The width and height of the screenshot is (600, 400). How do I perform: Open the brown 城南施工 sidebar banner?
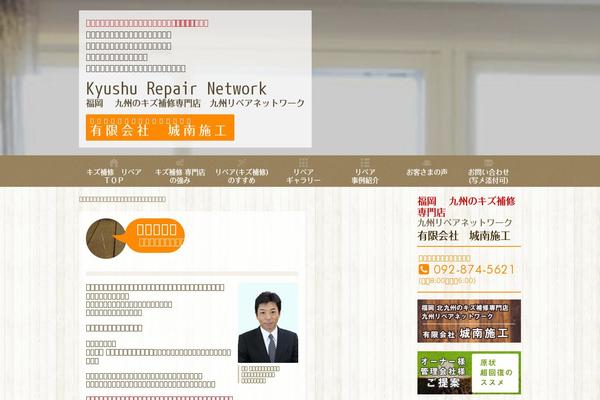(x=469, y=321)
